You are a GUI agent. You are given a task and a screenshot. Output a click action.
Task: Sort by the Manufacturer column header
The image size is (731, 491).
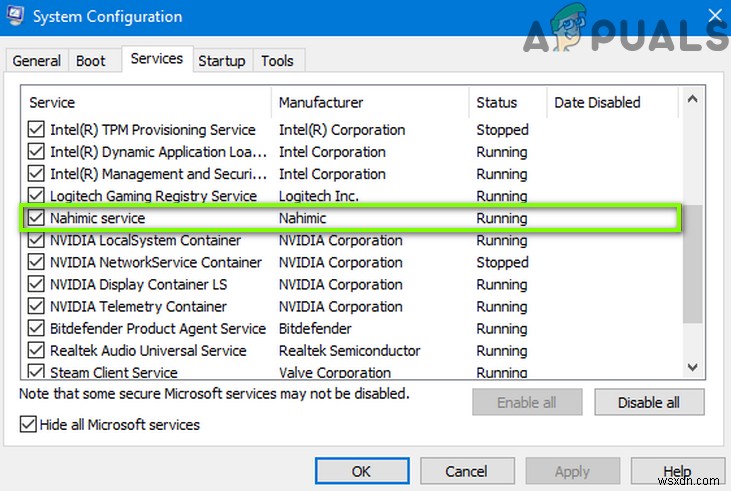[x=321, y=102]
